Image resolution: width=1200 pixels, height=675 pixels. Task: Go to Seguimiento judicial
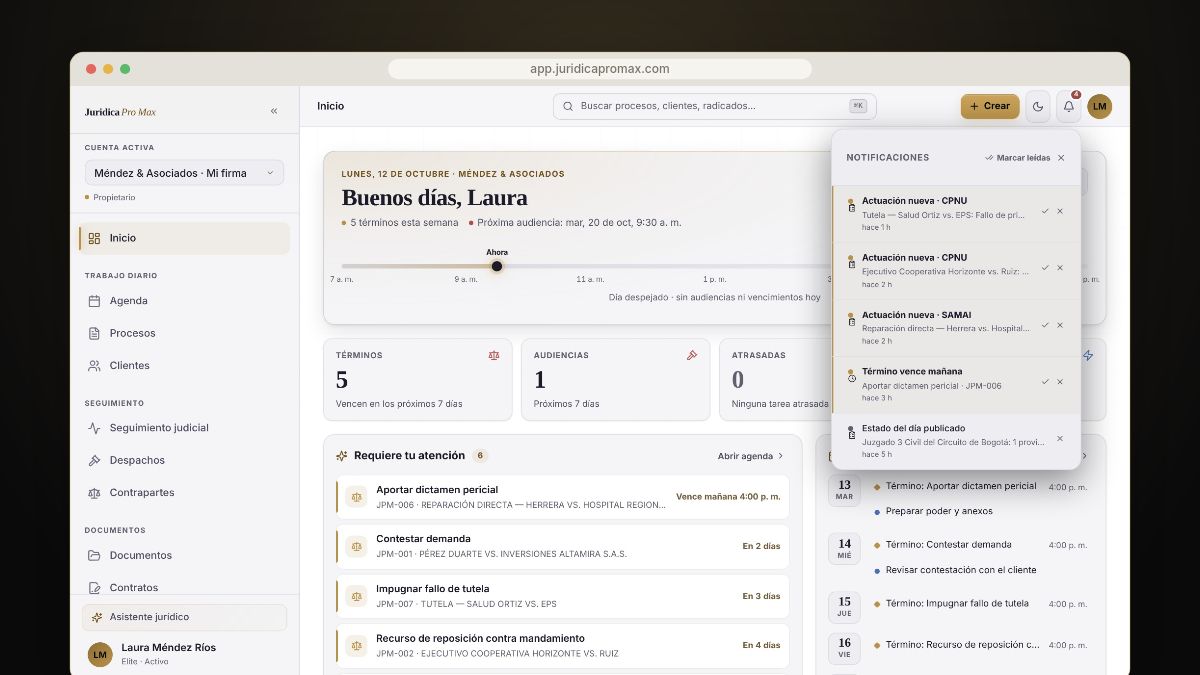[x=184, y=428]
